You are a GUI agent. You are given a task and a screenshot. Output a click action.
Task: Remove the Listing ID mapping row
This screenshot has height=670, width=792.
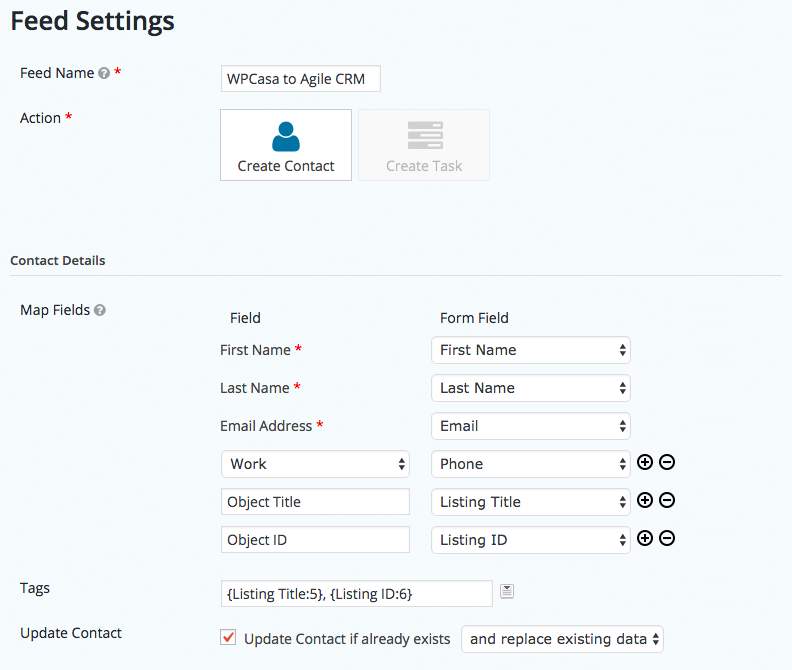(x=667, y=538)
